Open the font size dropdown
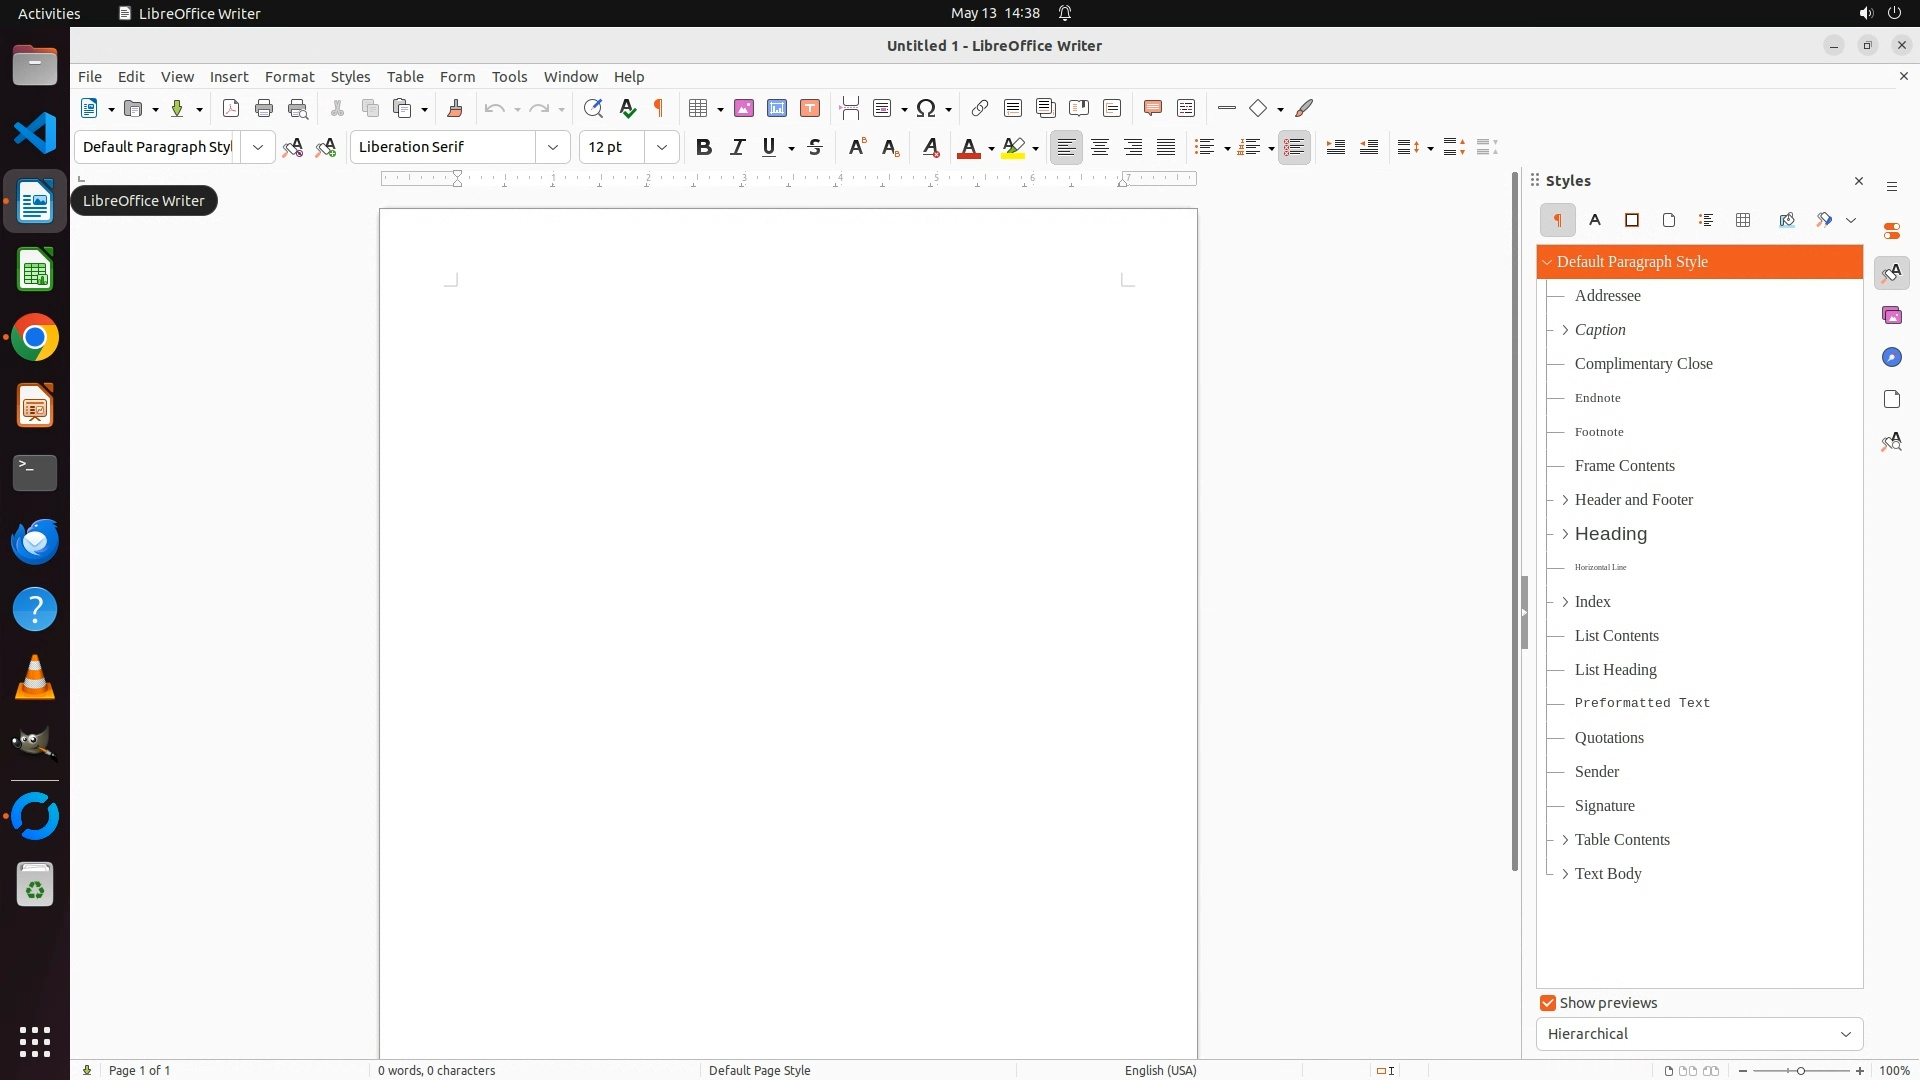The height and width of the screenshot is (1080, 1920). click(662, 147)
